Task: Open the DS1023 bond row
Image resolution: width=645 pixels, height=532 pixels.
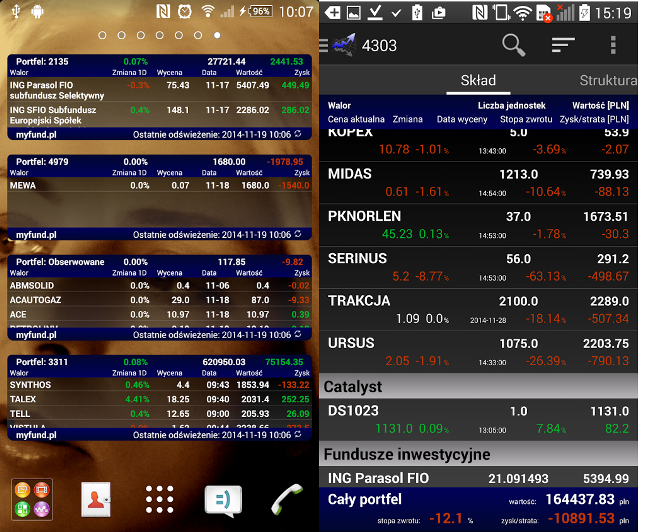Action: pyautogui.click(x=478, y=420)
